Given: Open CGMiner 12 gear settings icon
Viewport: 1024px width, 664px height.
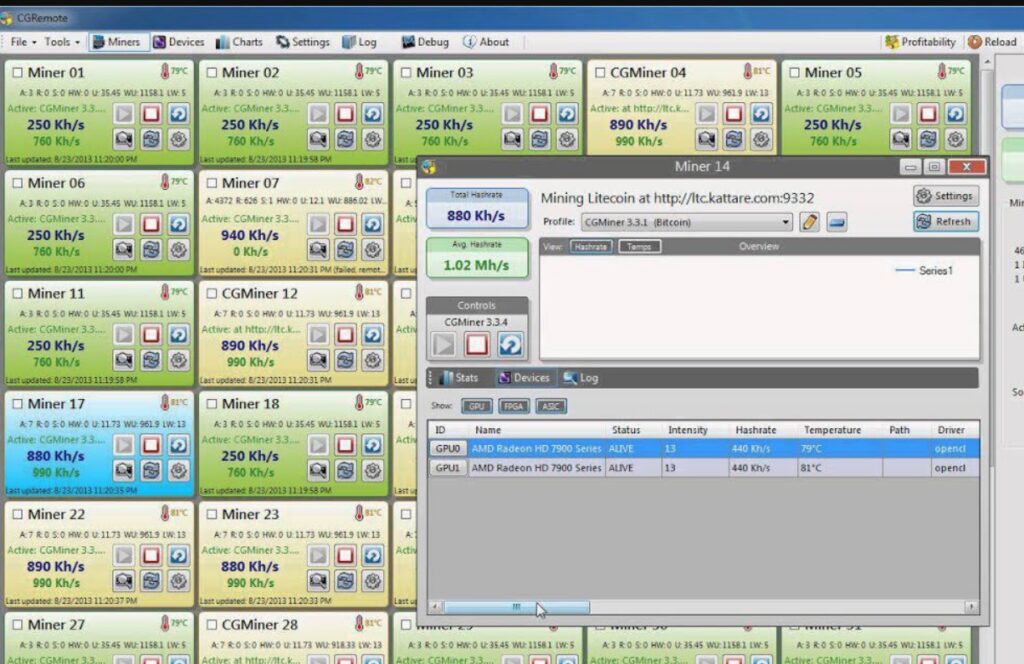Looking at the screenshot, I should click(x=373, y=360).
